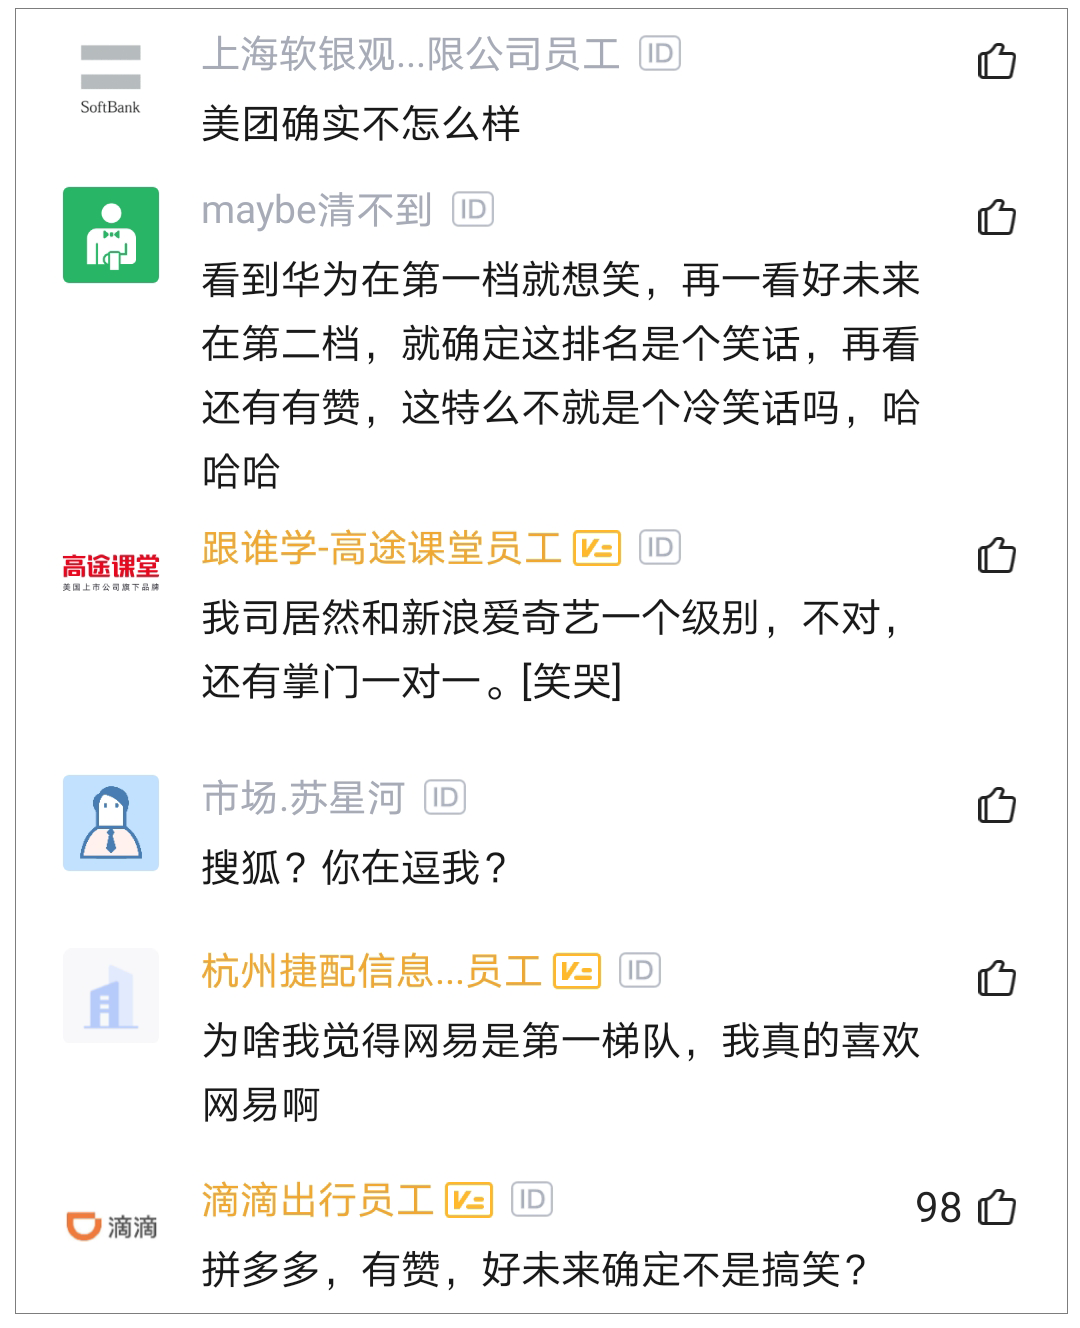Open the SoftBank logo avatar

coord(111,78)
